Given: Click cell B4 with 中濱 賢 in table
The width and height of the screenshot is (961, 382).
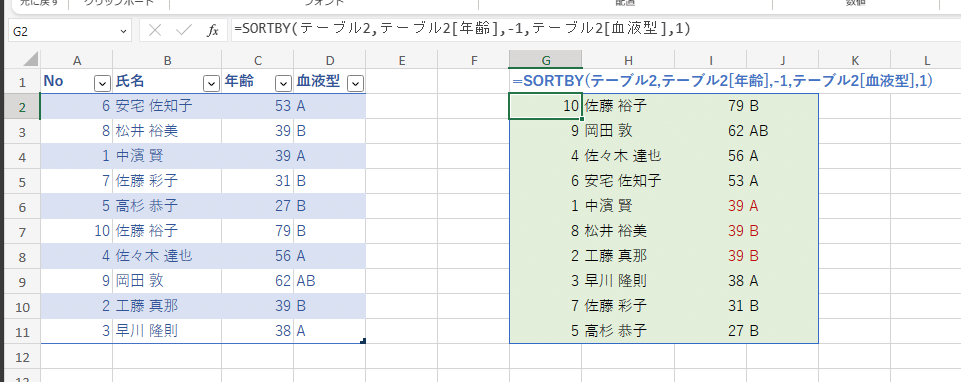Looking at the screenshot, I should (x=167, y=156).
